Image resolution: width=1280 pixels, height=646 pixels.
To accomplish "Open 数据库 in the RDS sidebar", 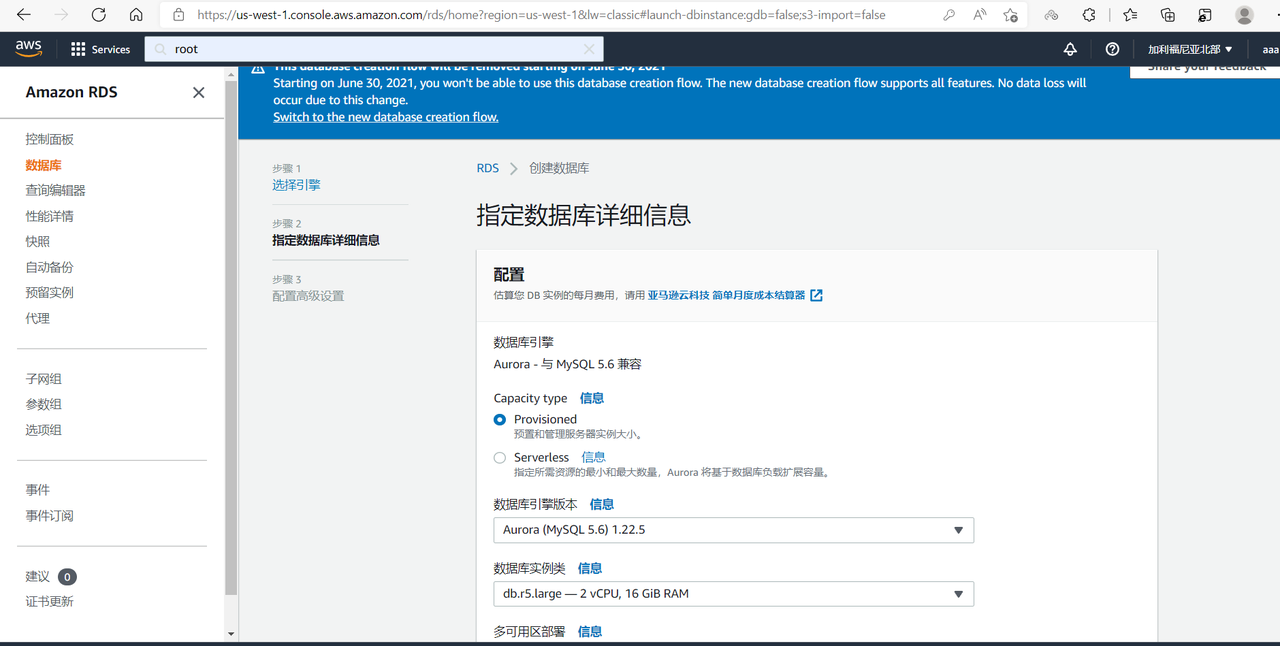I will point(44,165).
